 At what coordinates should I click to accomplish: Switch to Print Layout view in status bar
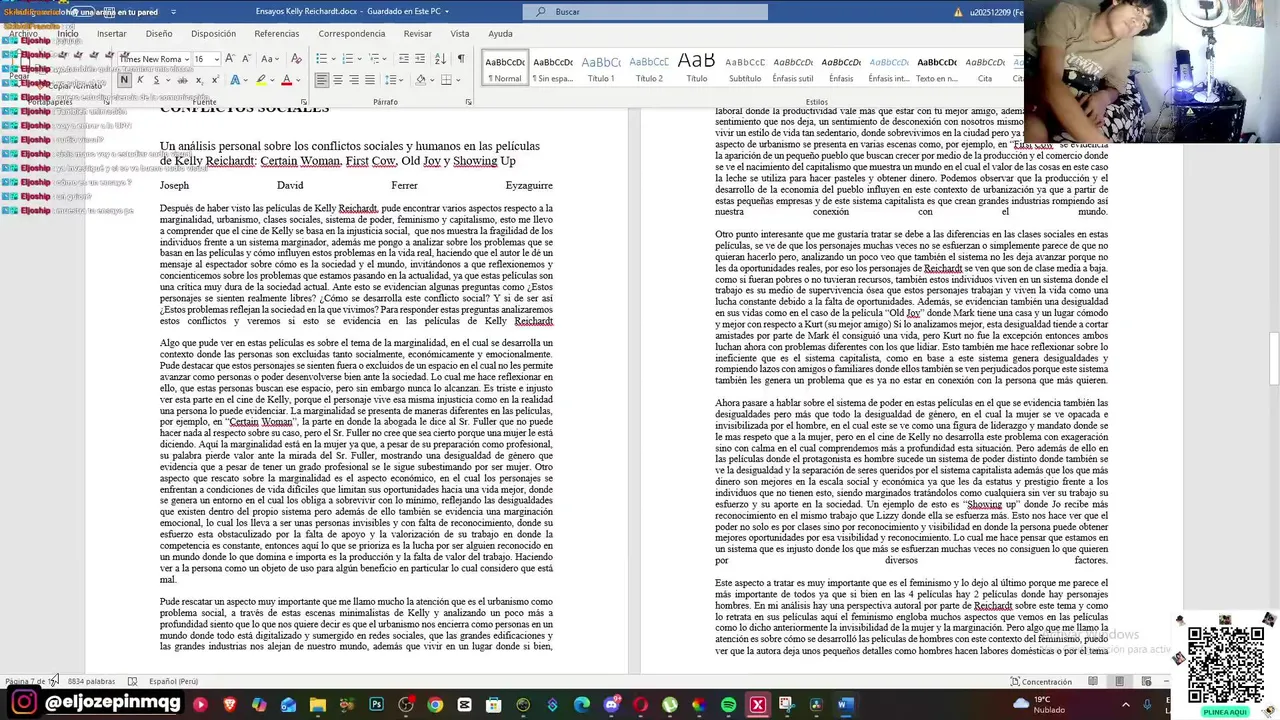tap(1119, 682)
